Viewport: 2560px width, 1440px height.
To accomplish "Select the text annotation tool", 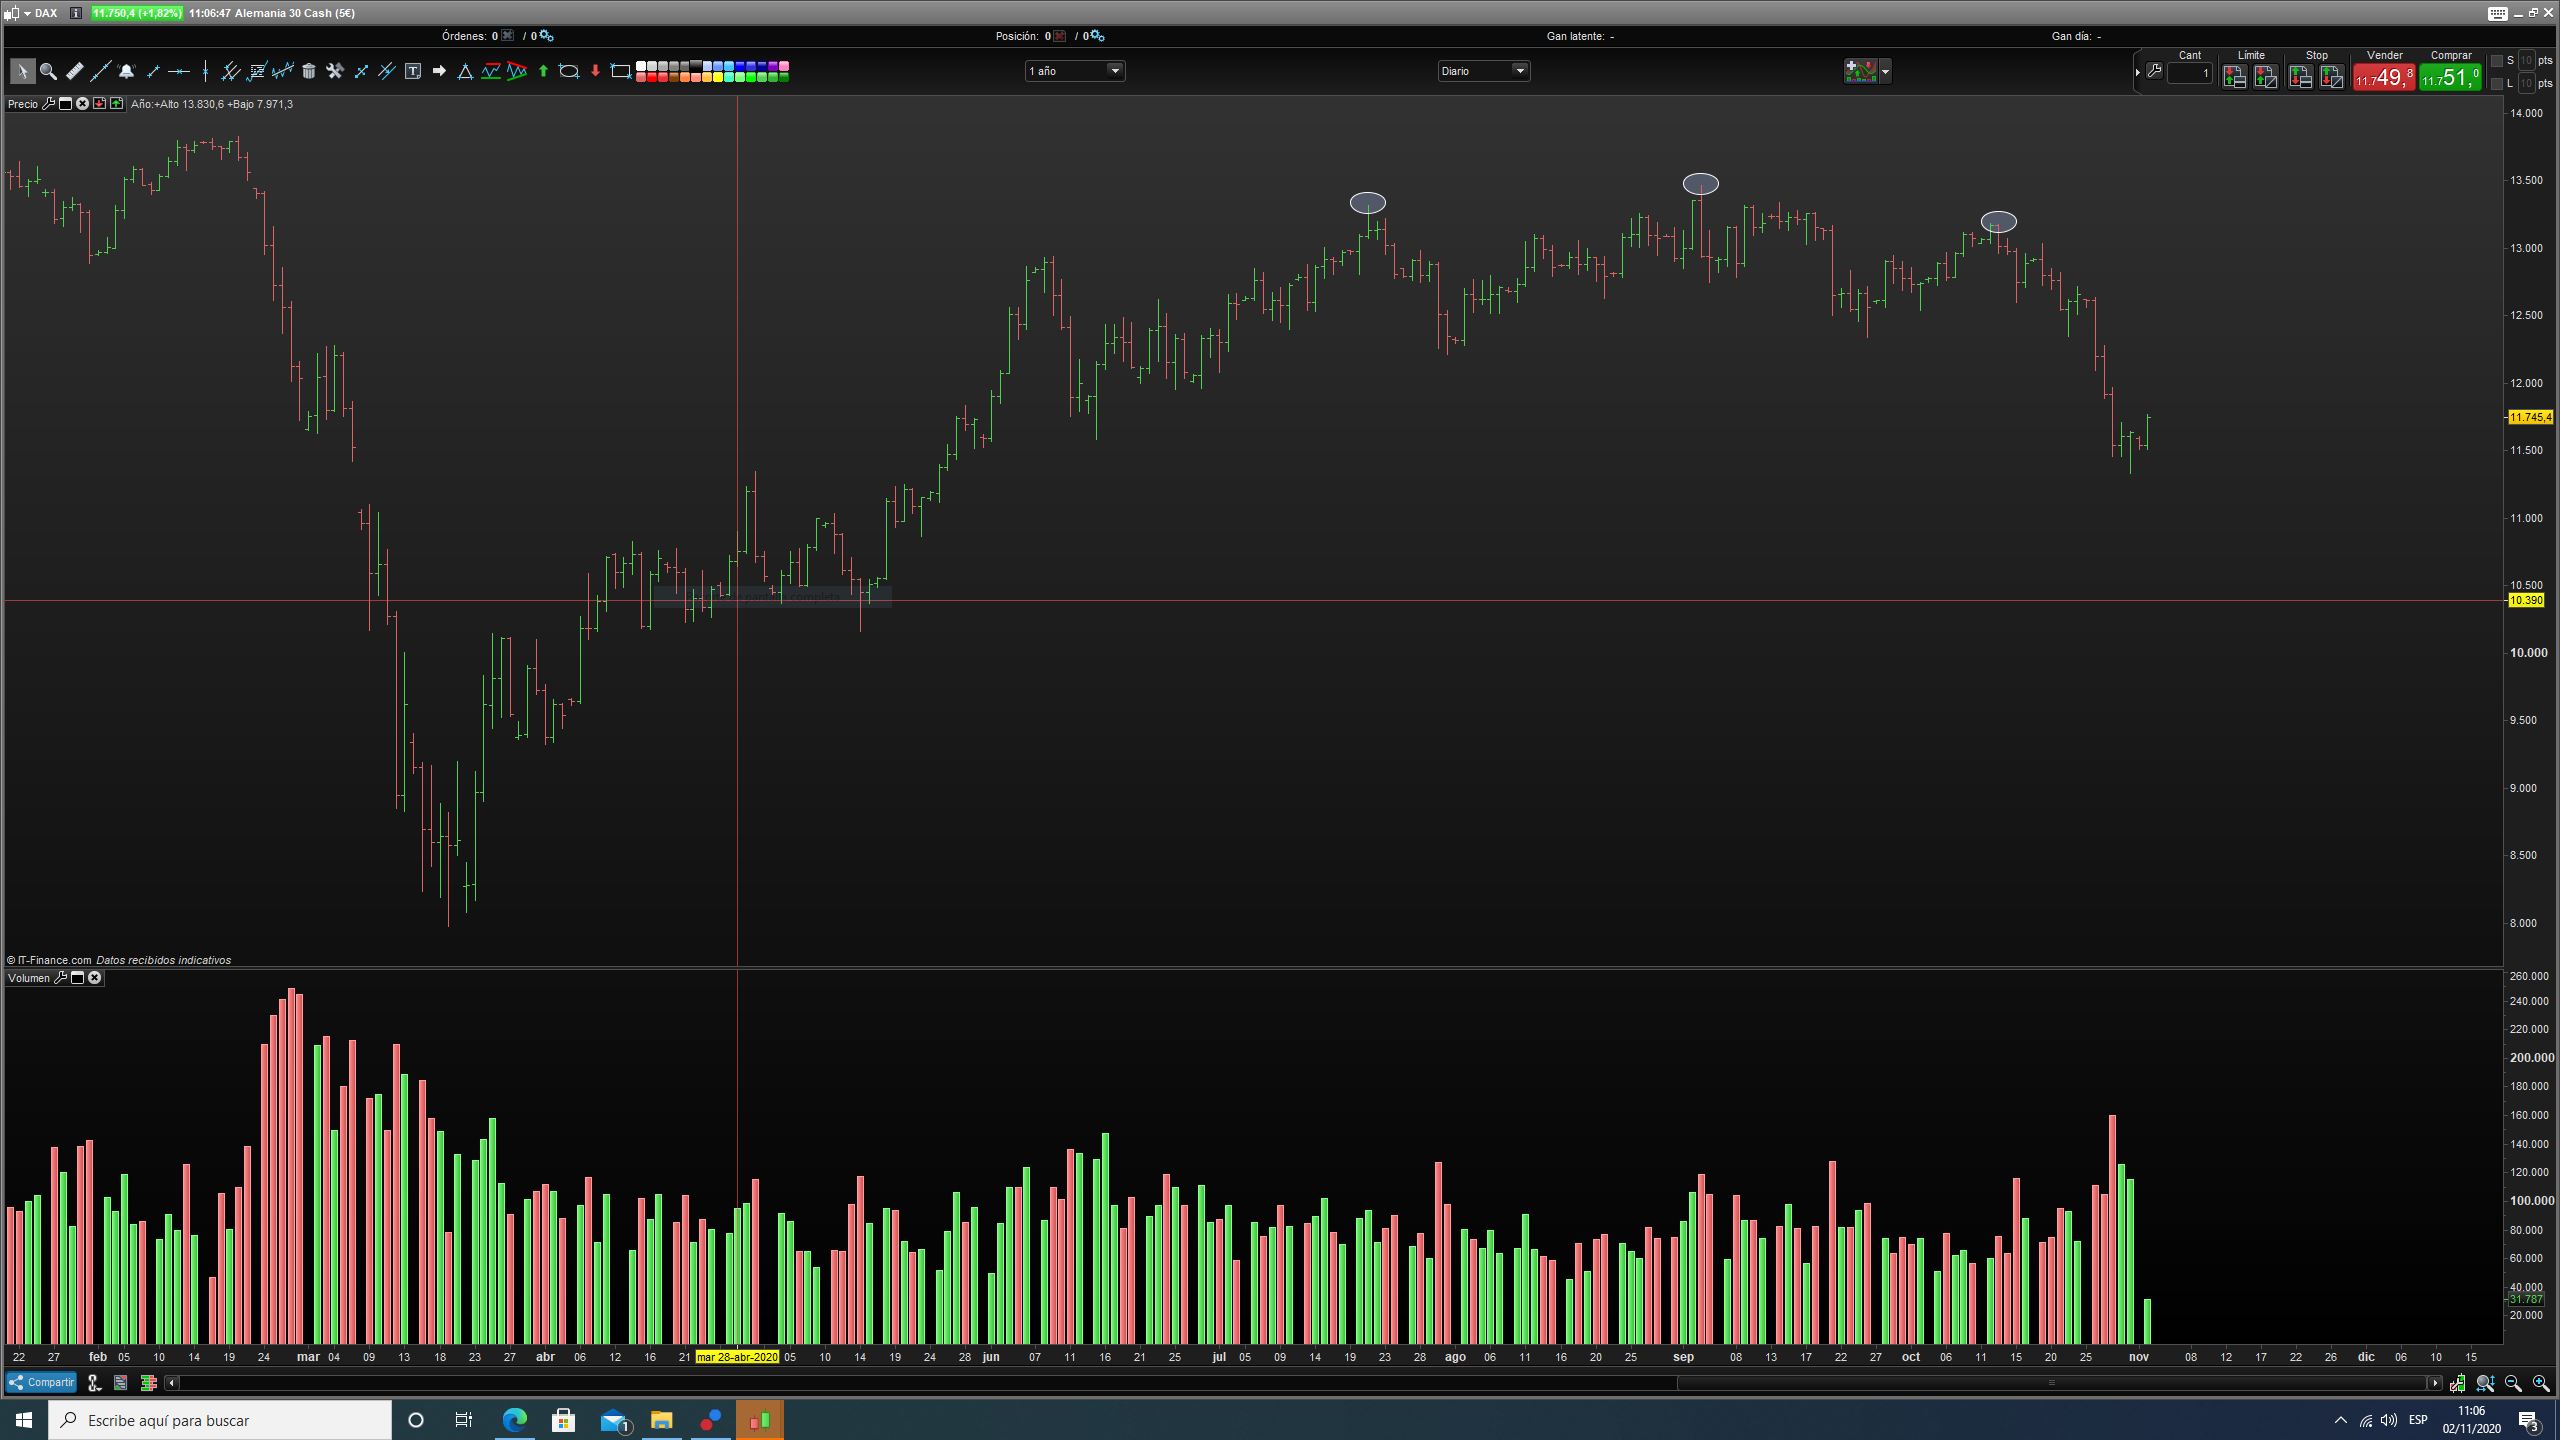I will point(413,71).
